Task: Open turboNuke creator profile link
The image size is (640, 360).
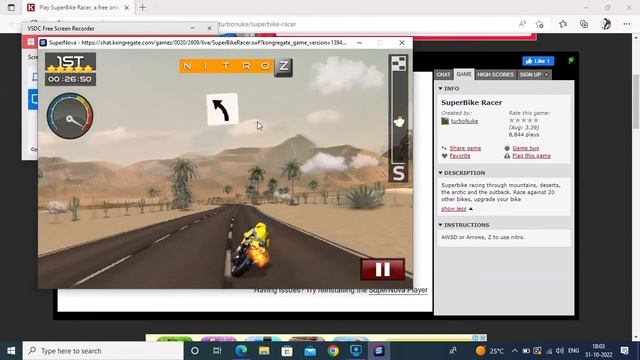Action: coord(464,121)
